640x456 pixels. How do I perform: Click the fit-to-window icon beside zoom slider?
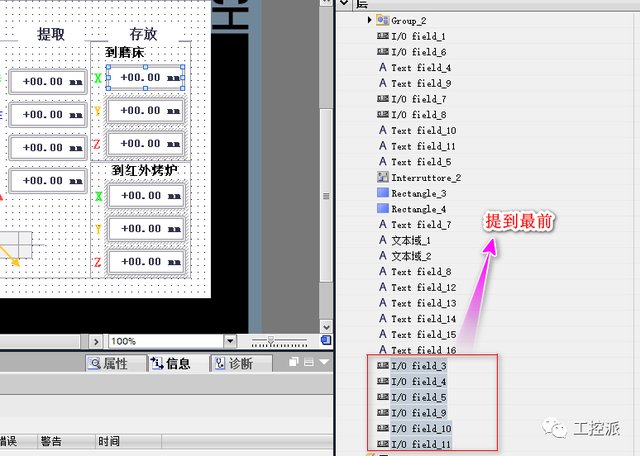(326, 341)
